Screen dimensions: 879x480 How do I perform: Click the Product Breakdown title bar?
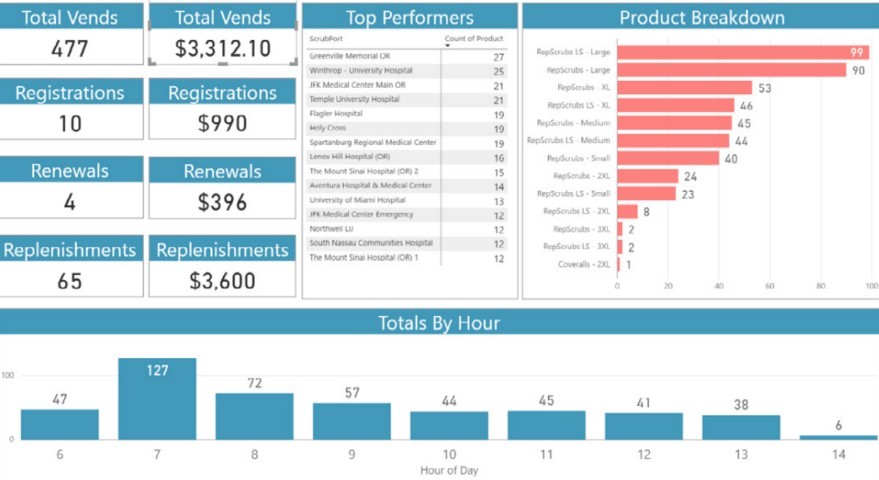(x=701, y=17)
